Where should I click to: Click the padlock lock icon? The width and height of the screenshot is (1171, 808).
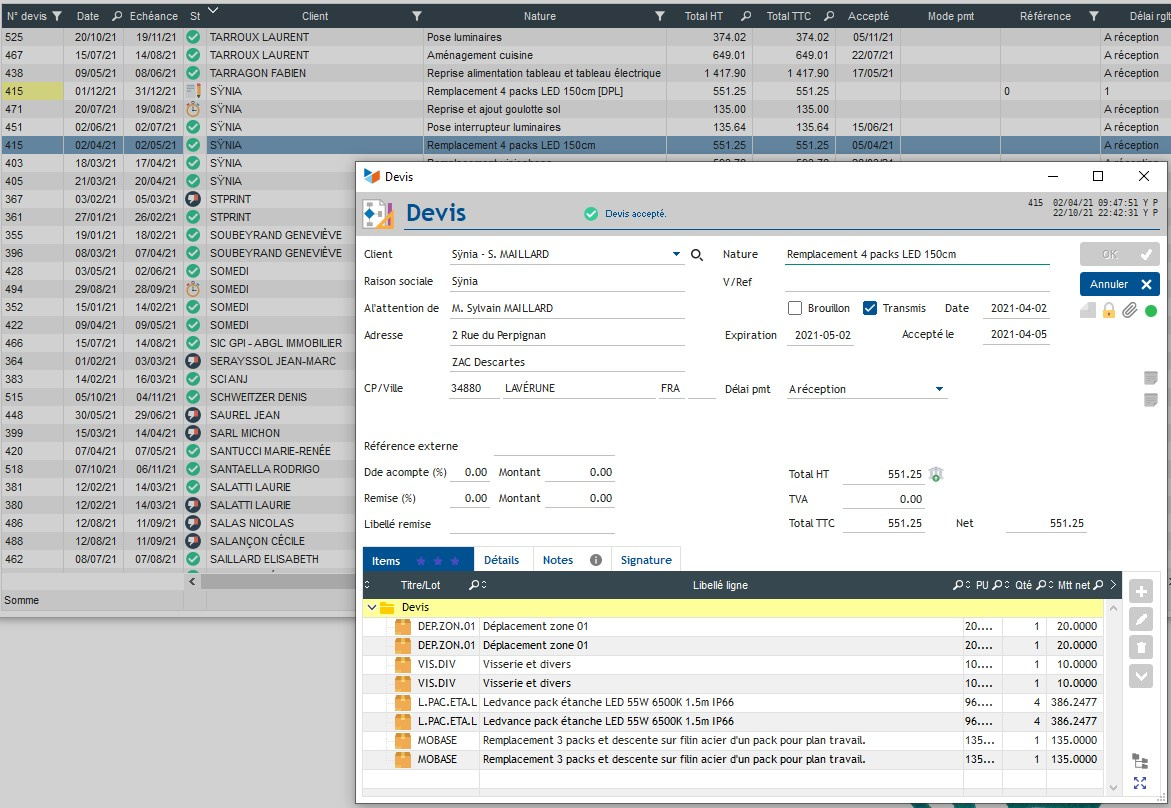coord(1108,311)
